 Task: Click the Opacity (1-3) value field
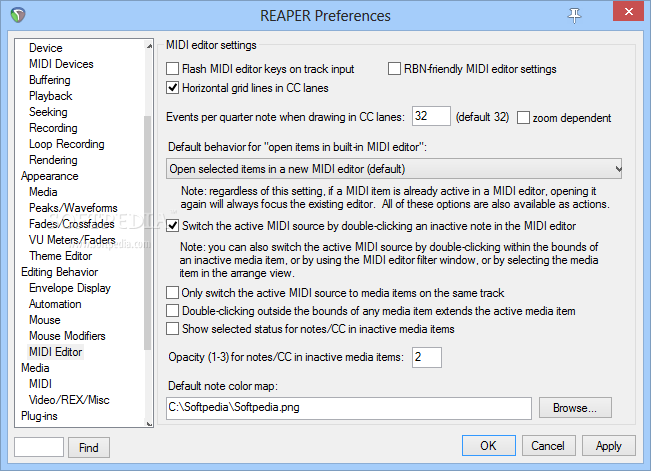click(427, 357)
